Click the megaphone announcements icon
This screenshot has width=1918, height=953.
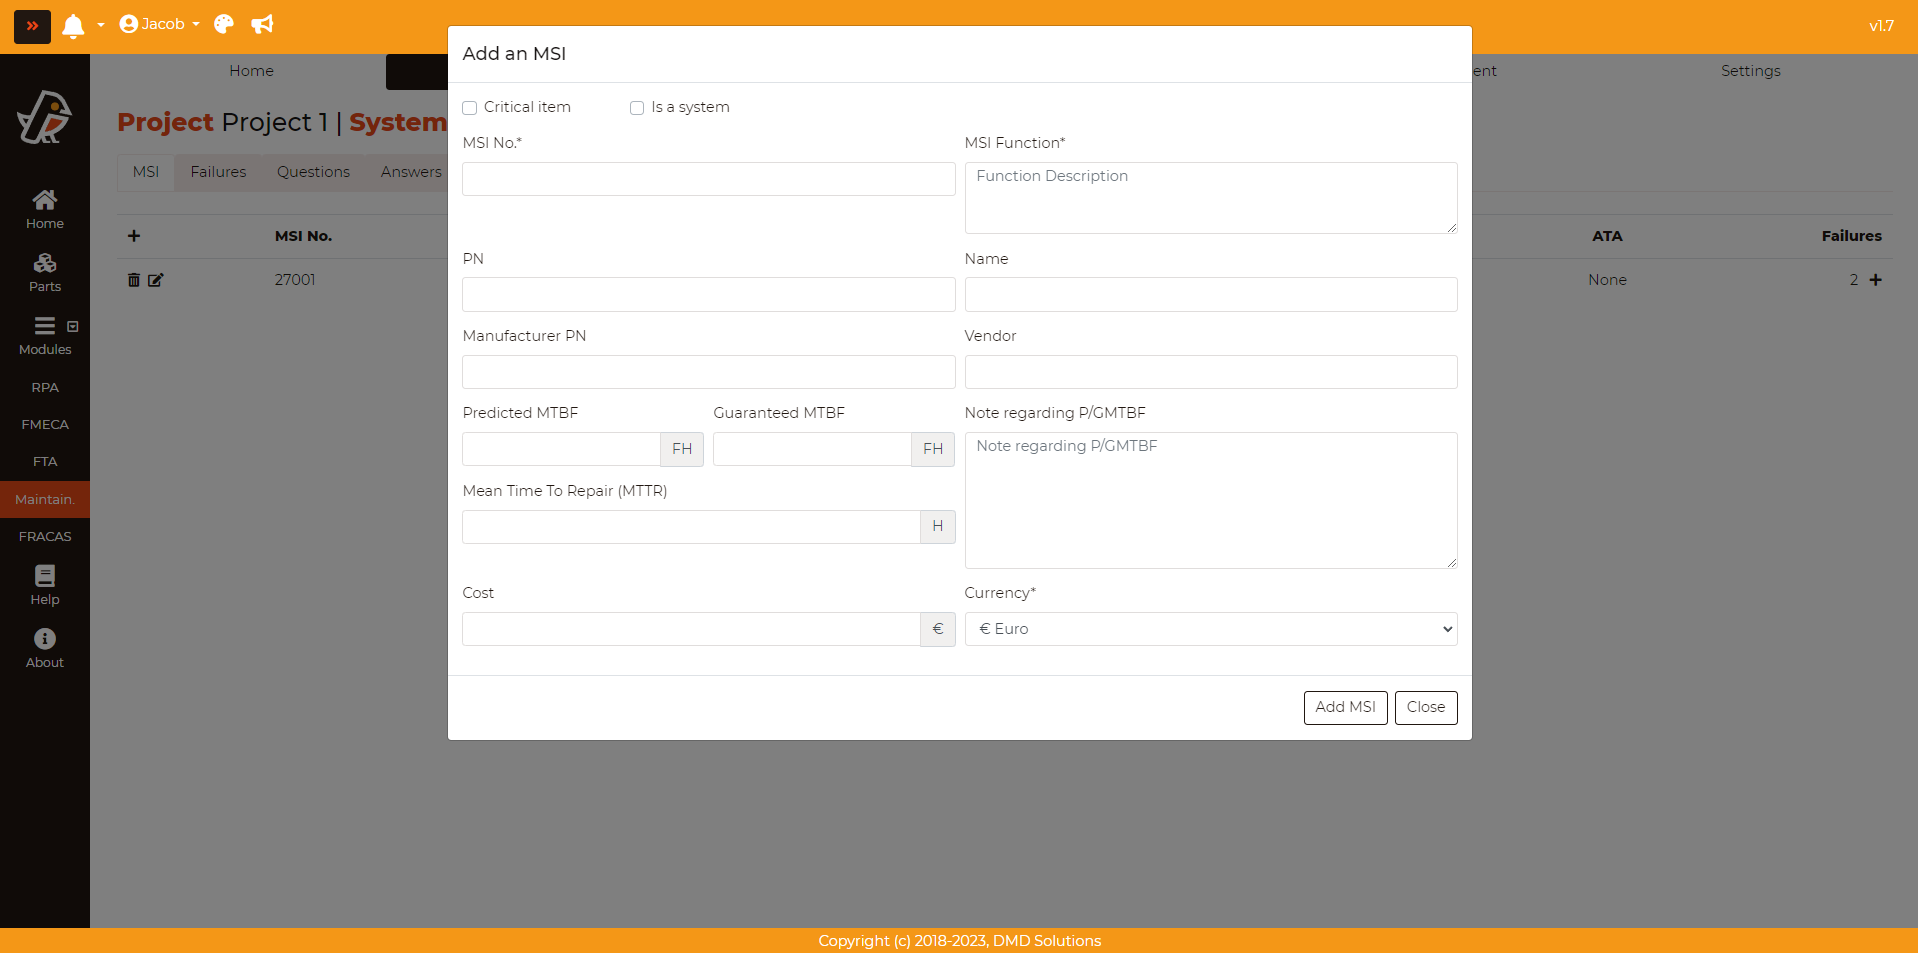coord(262,25)
